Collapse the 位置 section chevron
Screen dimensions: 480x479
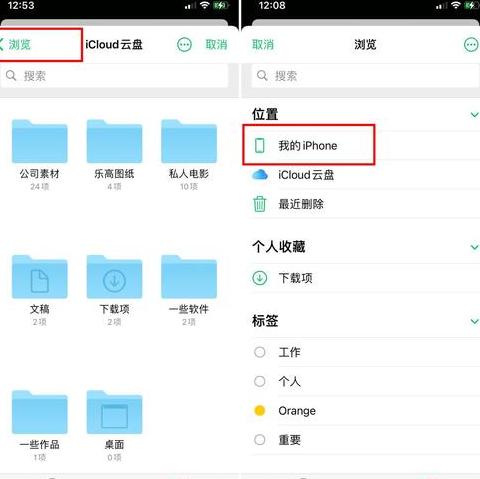coord(474,115)
